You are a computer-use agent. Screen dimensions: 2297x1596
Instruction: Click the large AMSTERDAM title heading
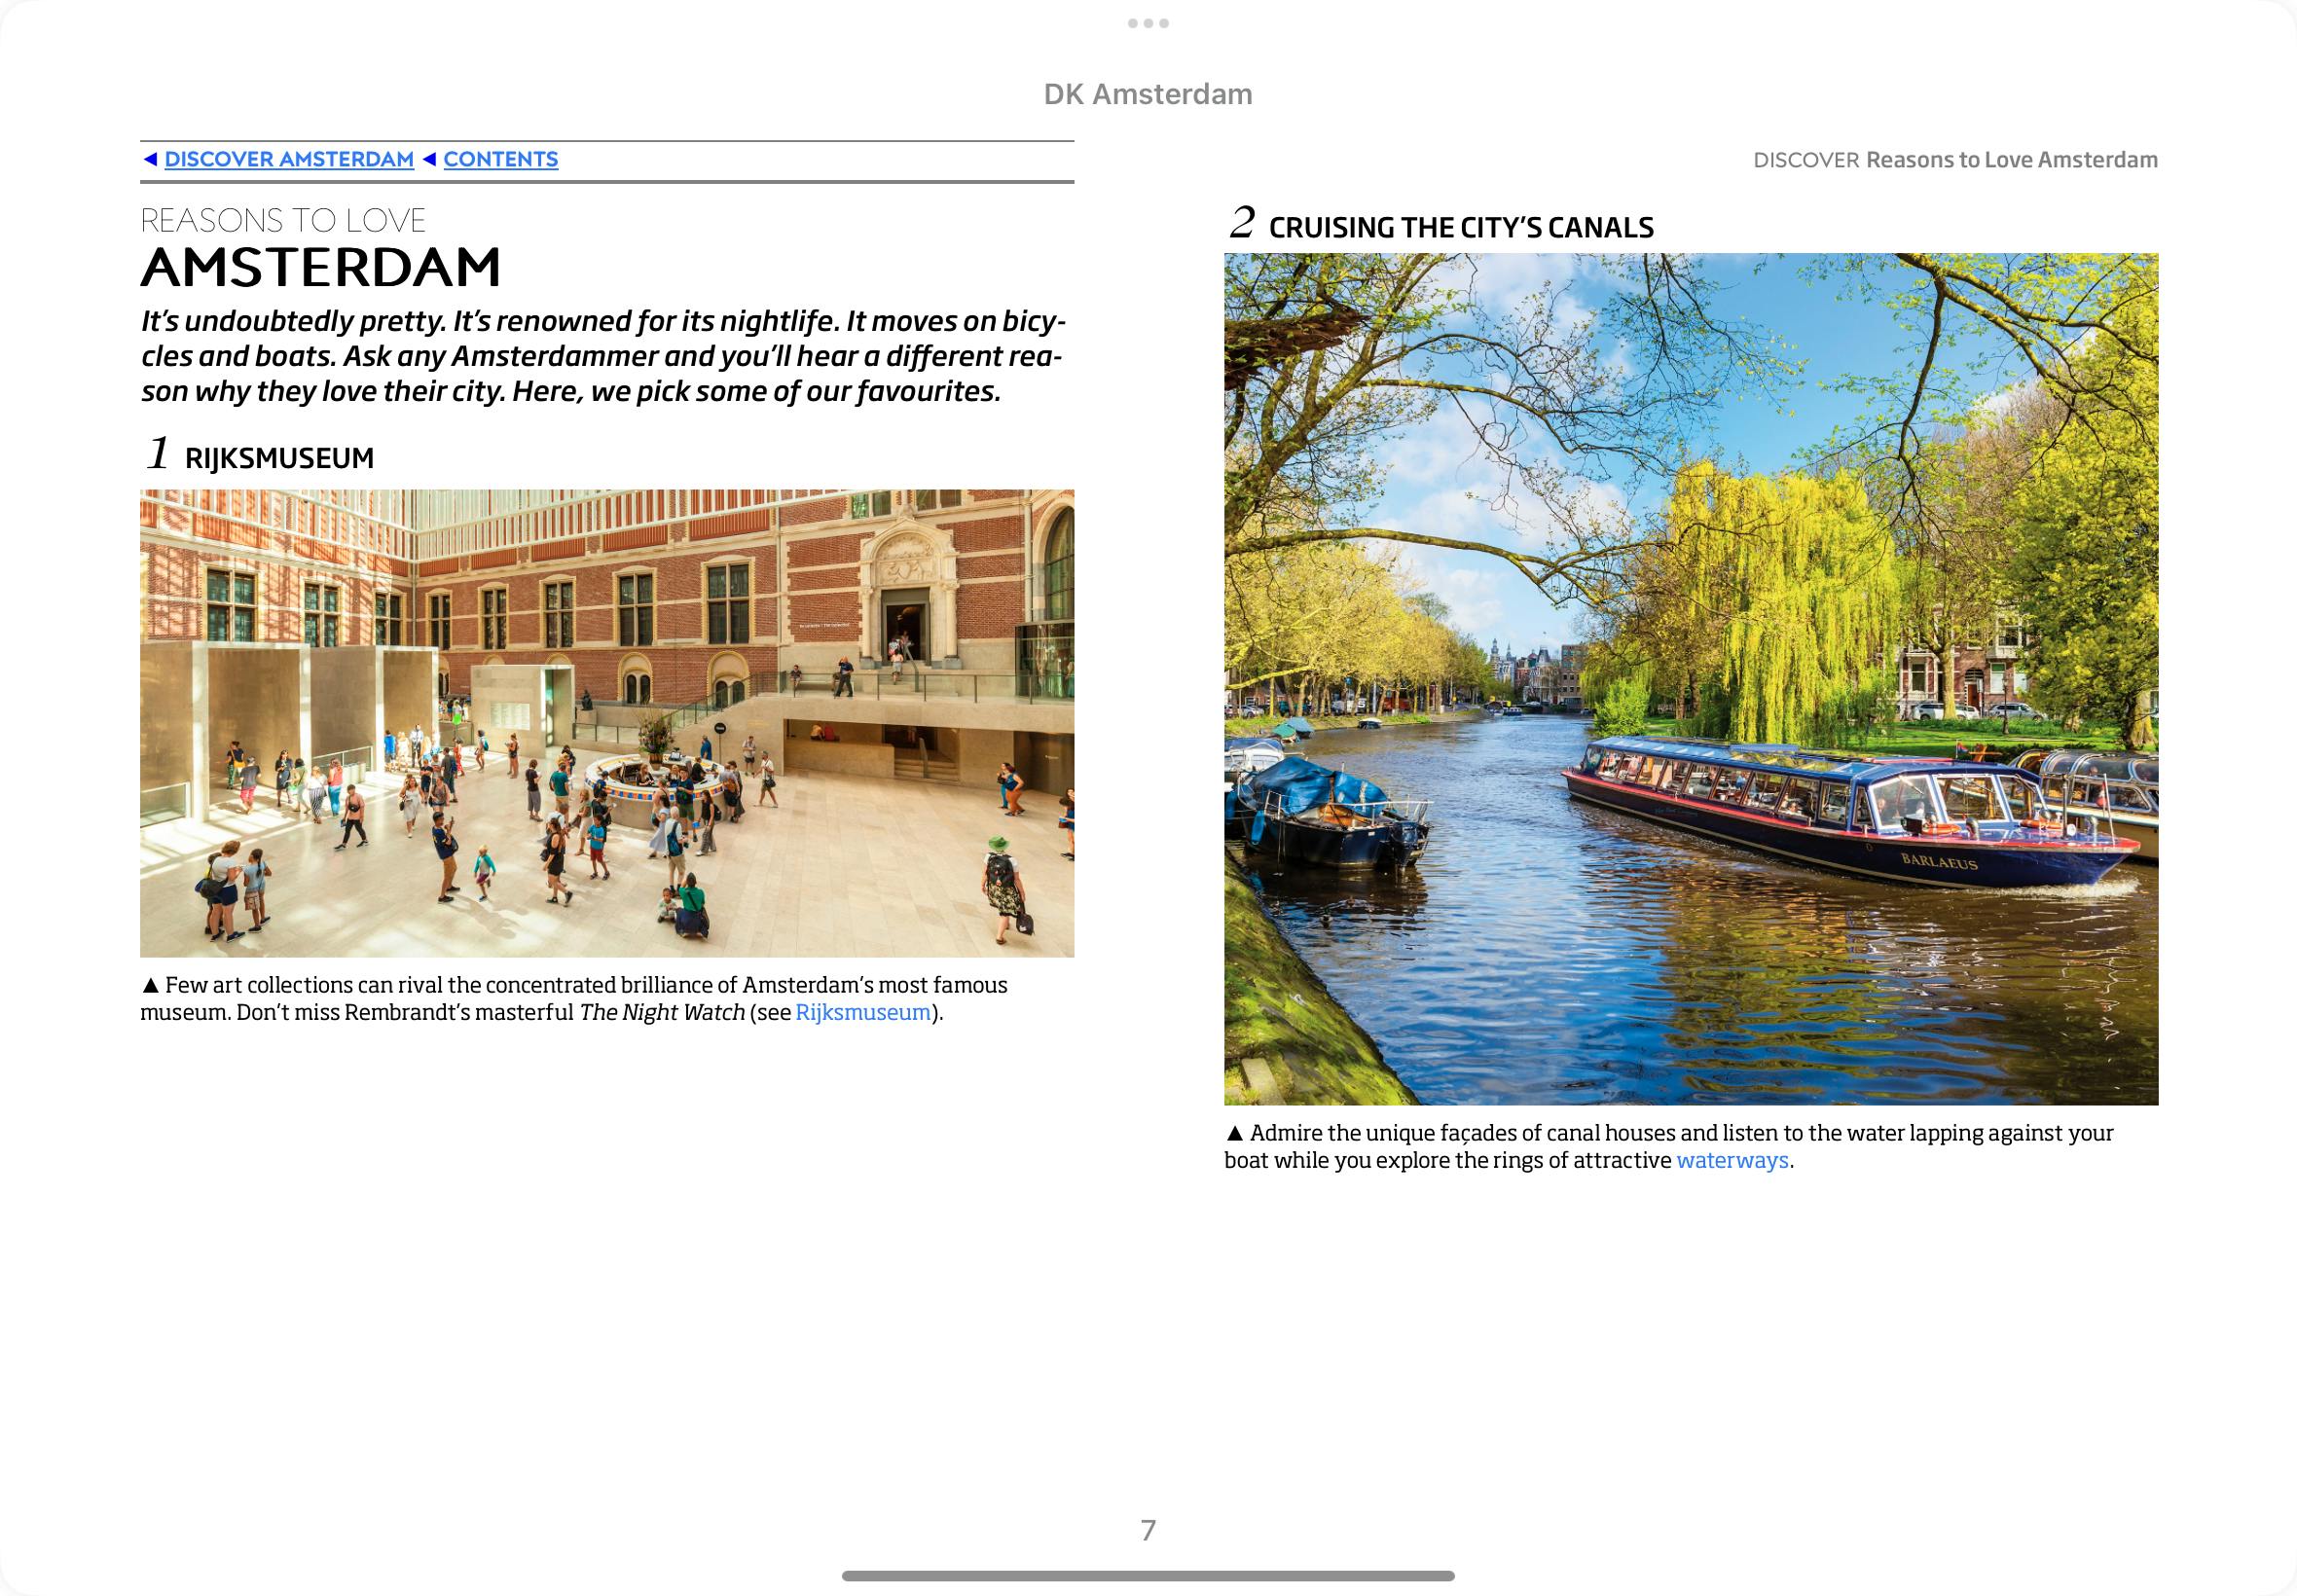tap(320, 267)
